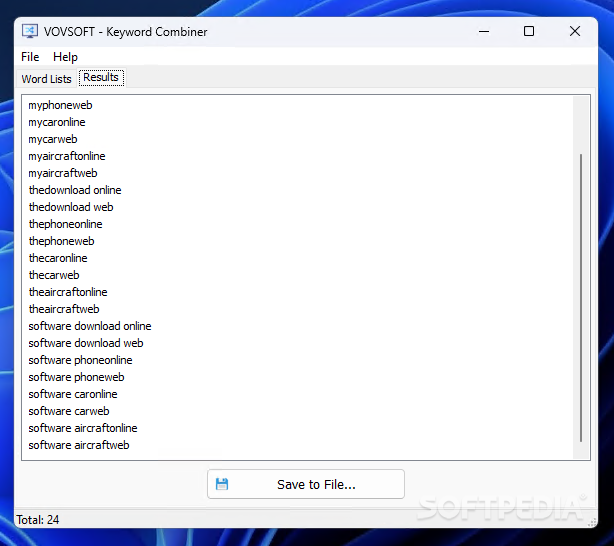The image size is (614, 546).
Task: Switch to the Word Lists tab
Action: coord(46,79)
